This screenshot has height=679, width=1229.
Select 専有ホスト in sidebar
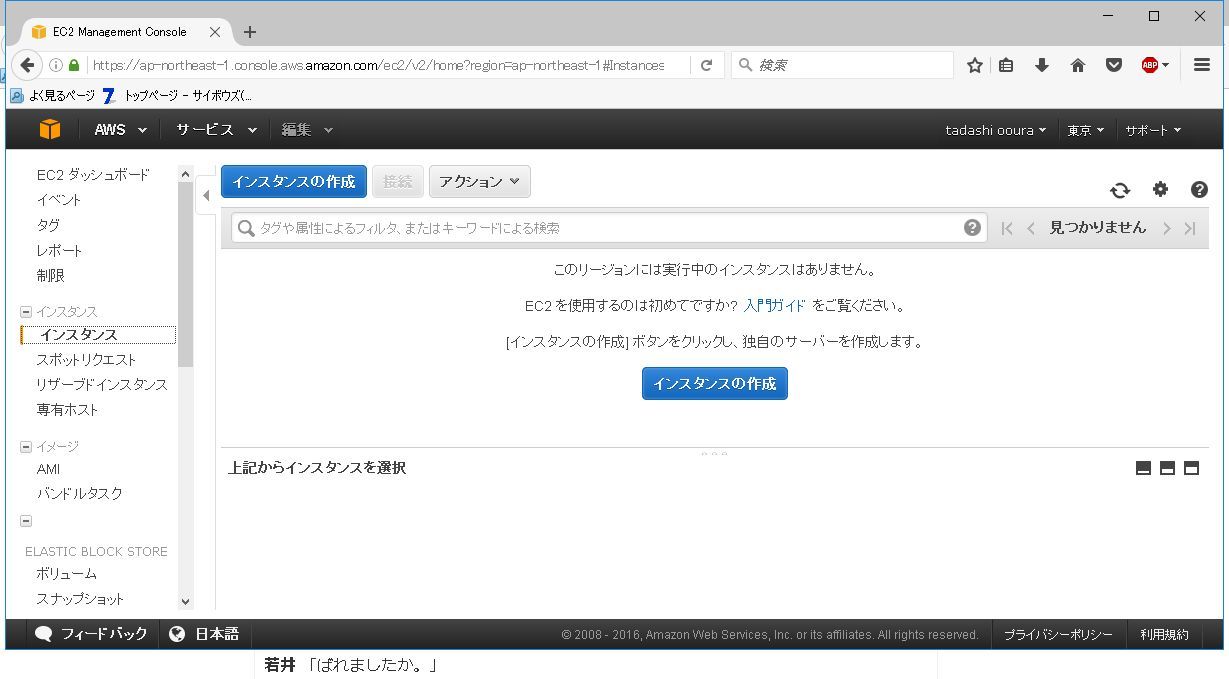67,409
